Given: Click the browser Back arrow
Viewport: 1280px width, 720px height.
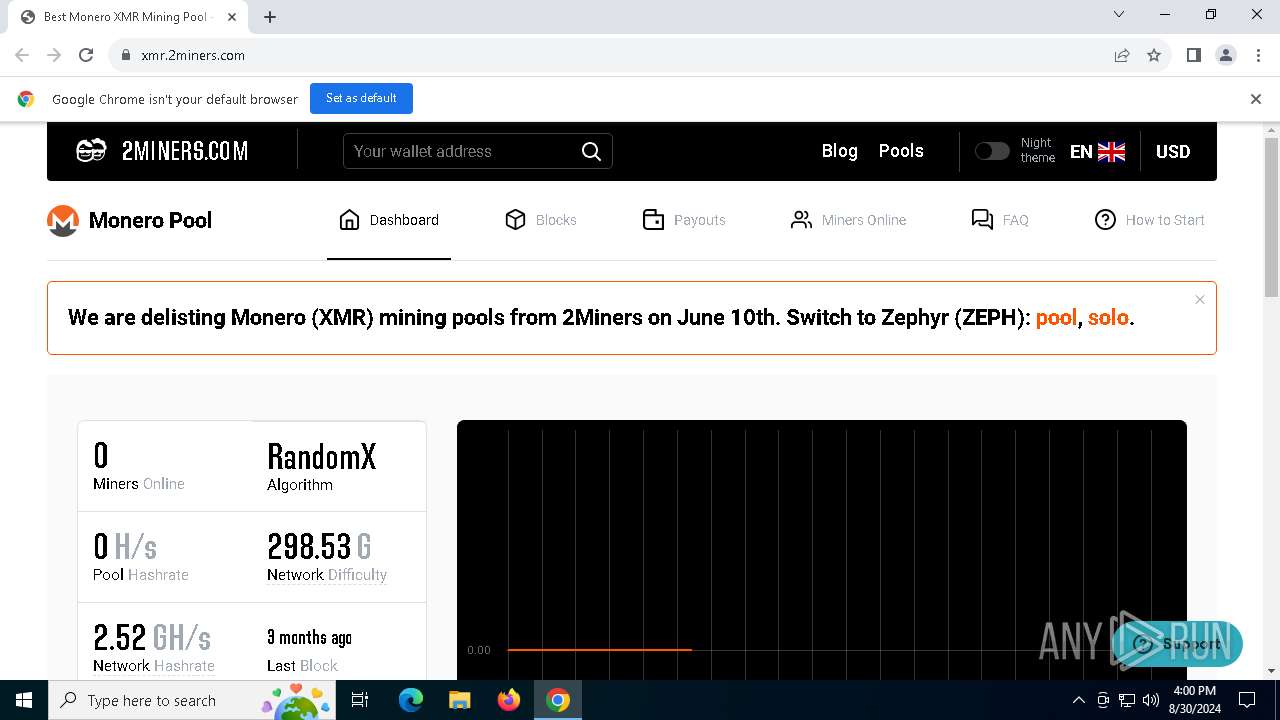Looking at the screenshot, I should 22,55.
